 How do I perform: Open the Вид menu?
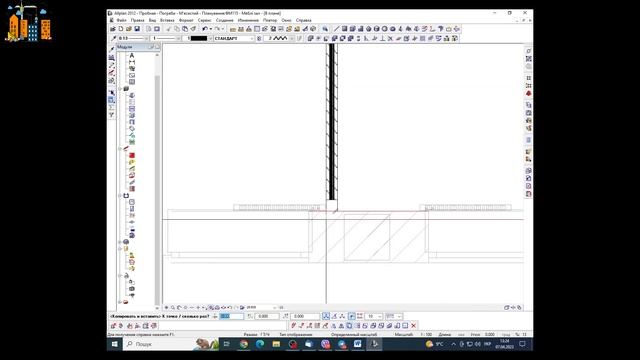[x=152, y=20]
